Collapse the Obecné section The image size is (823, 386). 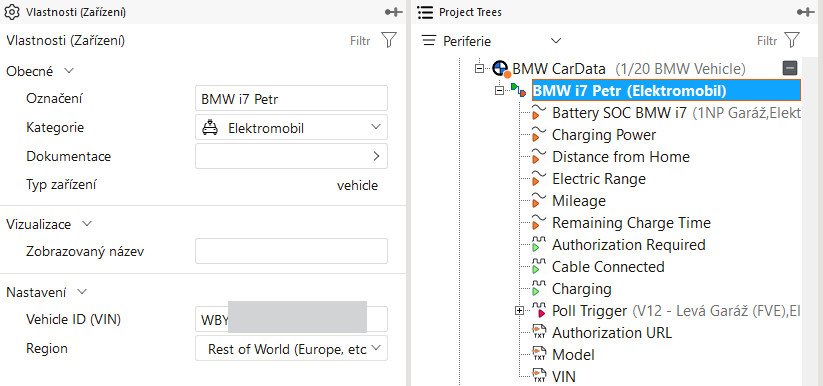coord(68,70)
